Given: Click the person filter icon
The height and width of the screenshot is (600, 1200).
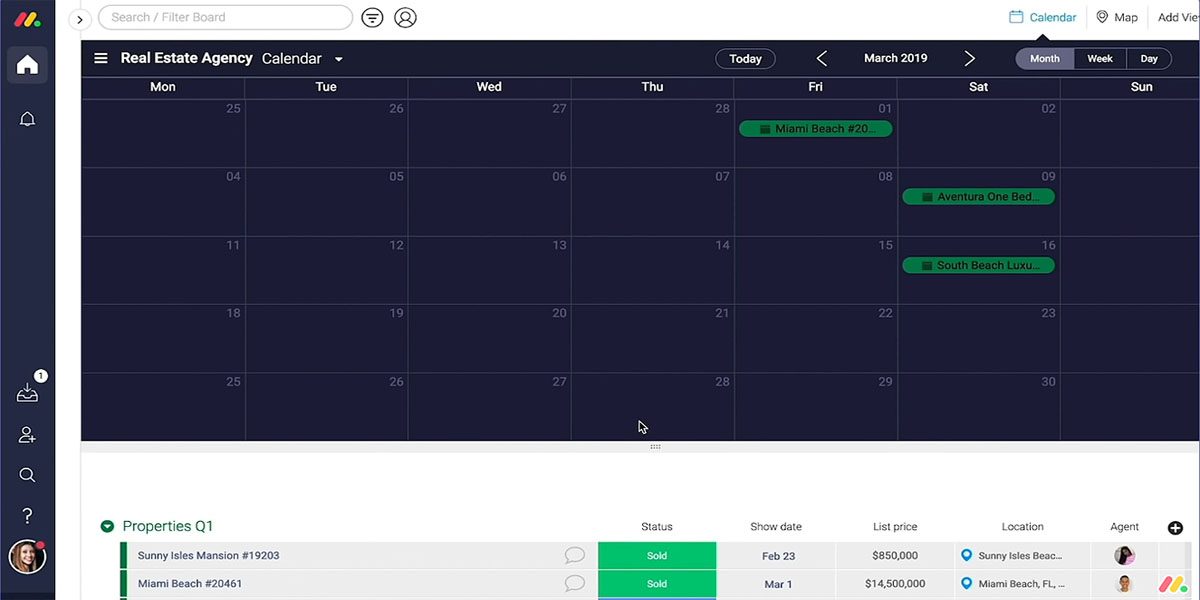Looking at the screenshot, I should (405, 18).
